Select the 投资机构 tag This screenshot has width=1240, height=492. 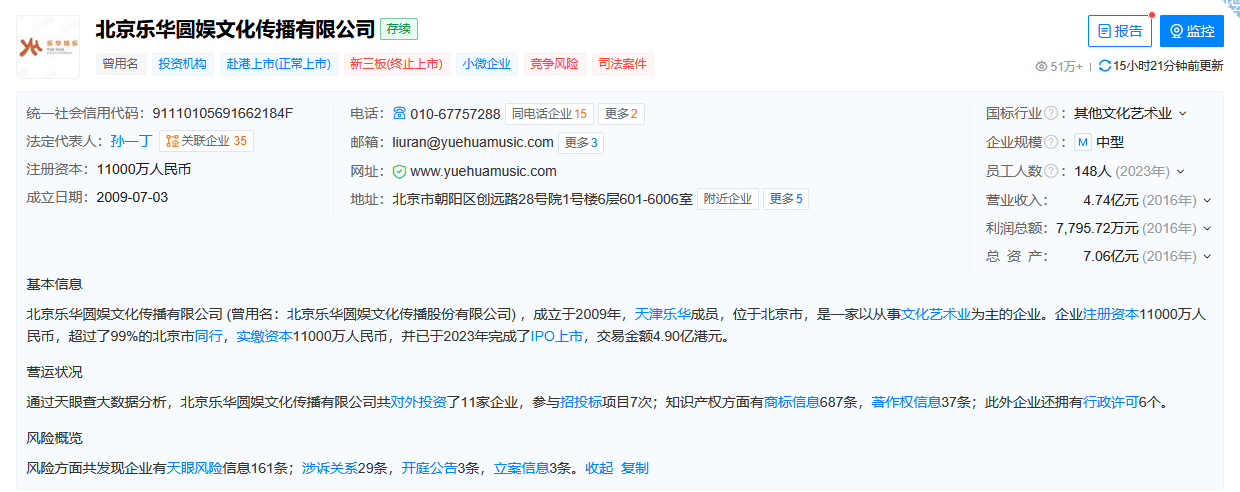(x=182, y=63)
